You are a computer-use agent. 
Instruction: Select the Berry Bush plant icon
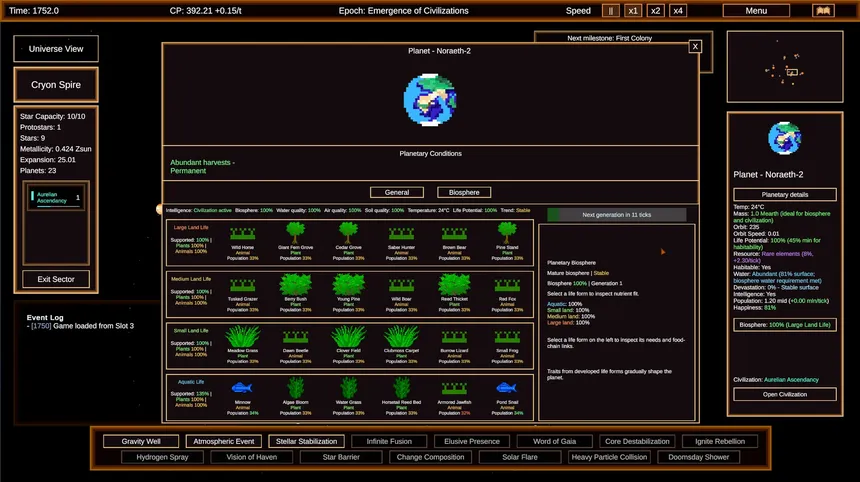click(x=295, y=285)
